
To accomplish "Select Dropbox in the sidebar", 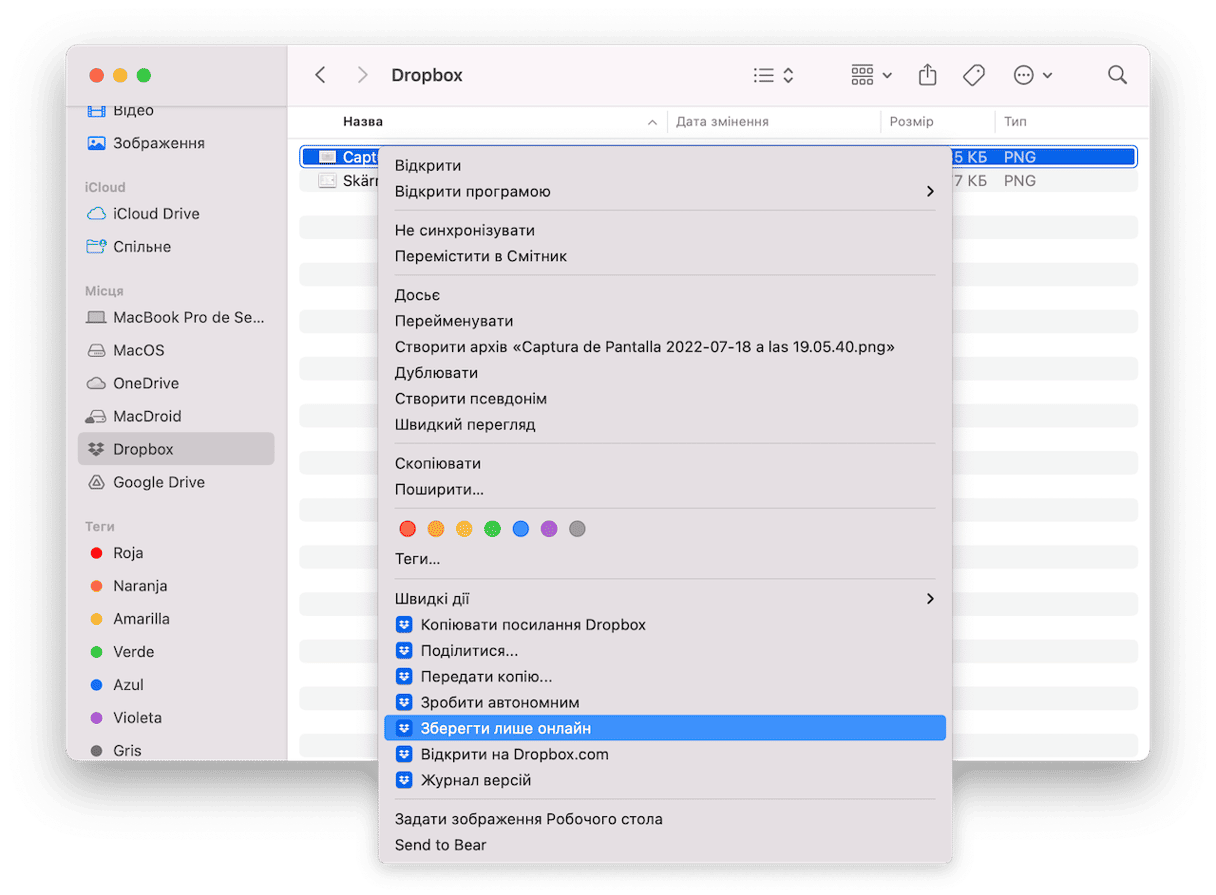I will click(x=143, y=449).
